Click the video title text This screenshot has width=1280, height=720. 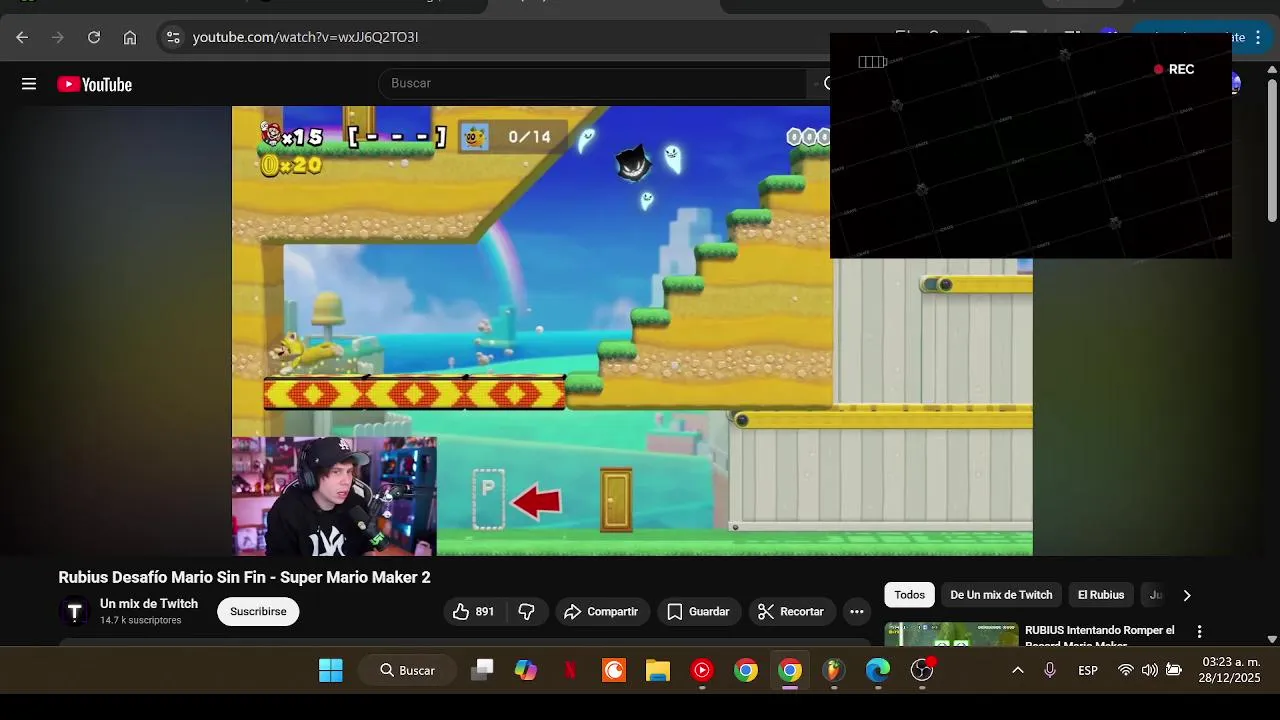pos(244,577)
